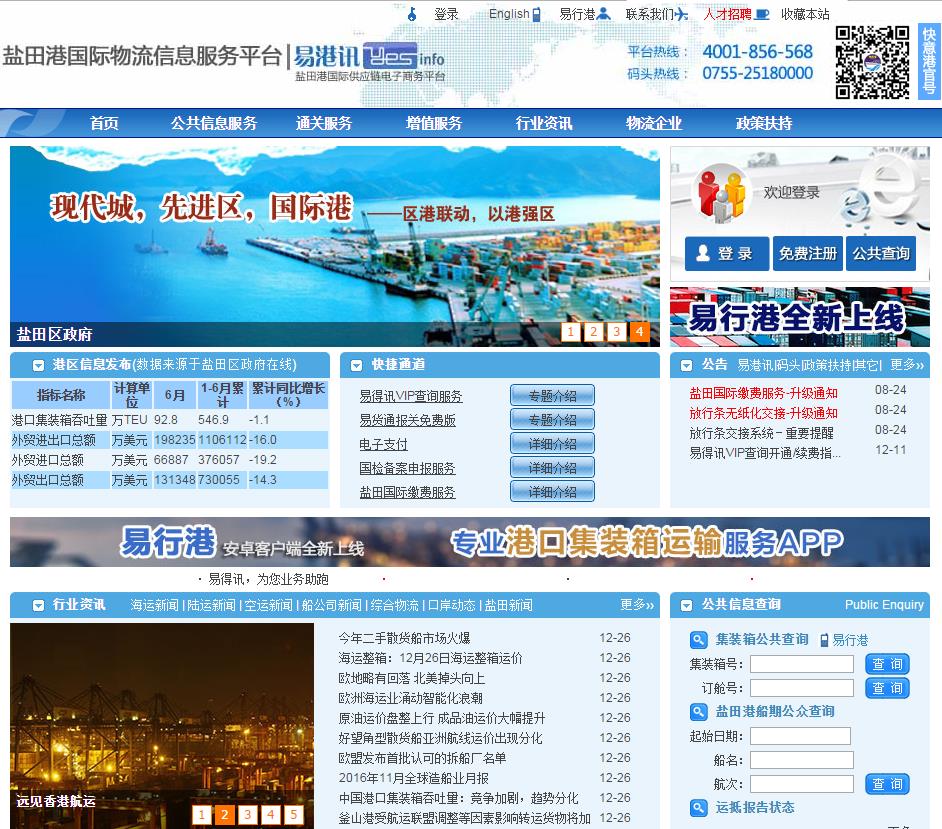Click the phone icon beside English

(536, 14)
